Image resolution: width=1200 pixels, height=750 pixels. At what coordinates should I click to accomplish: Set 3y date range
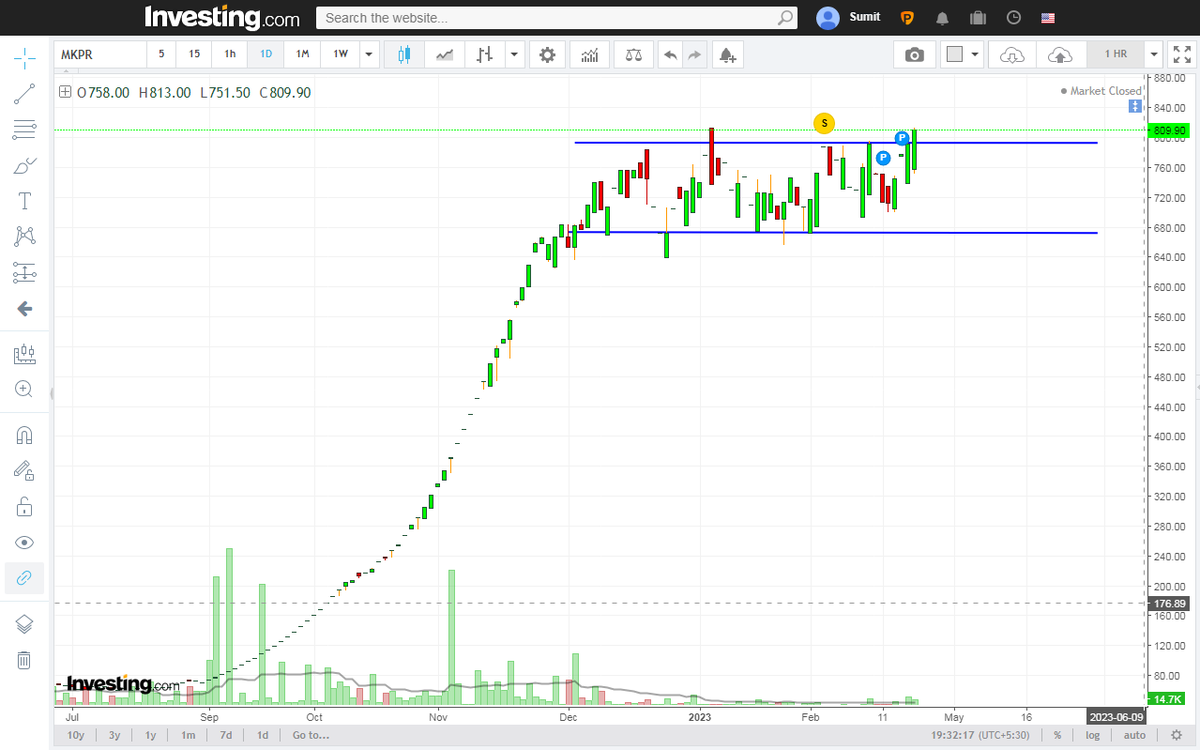click(x=115, y=735)
